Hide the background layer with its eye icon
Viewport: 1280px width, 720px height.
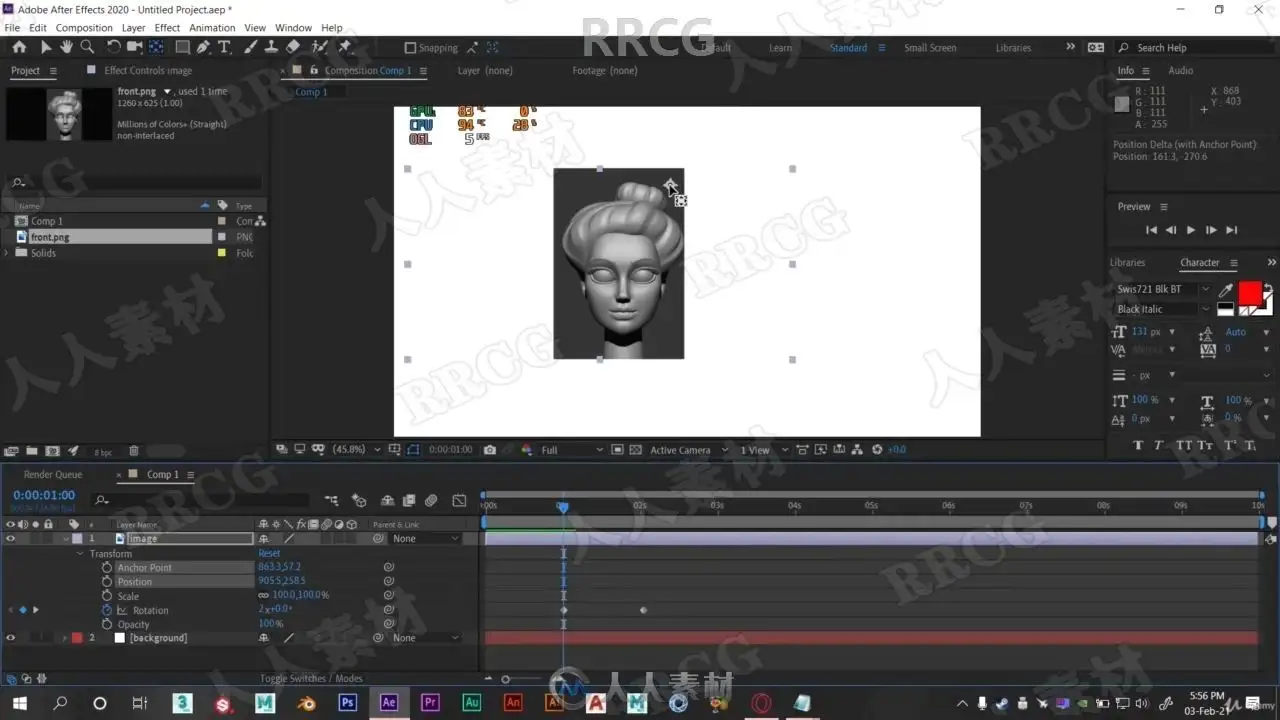click(11, 638)
